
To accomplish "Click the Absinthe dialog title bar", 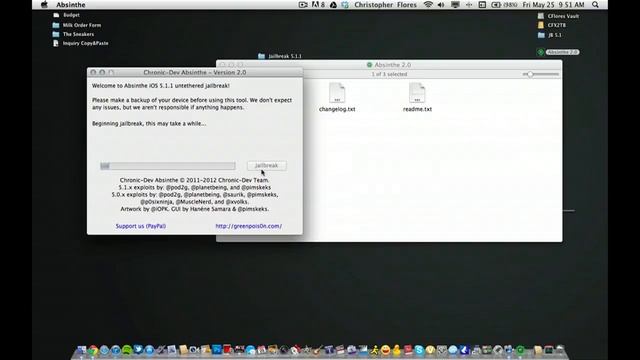I will (195, 72).
